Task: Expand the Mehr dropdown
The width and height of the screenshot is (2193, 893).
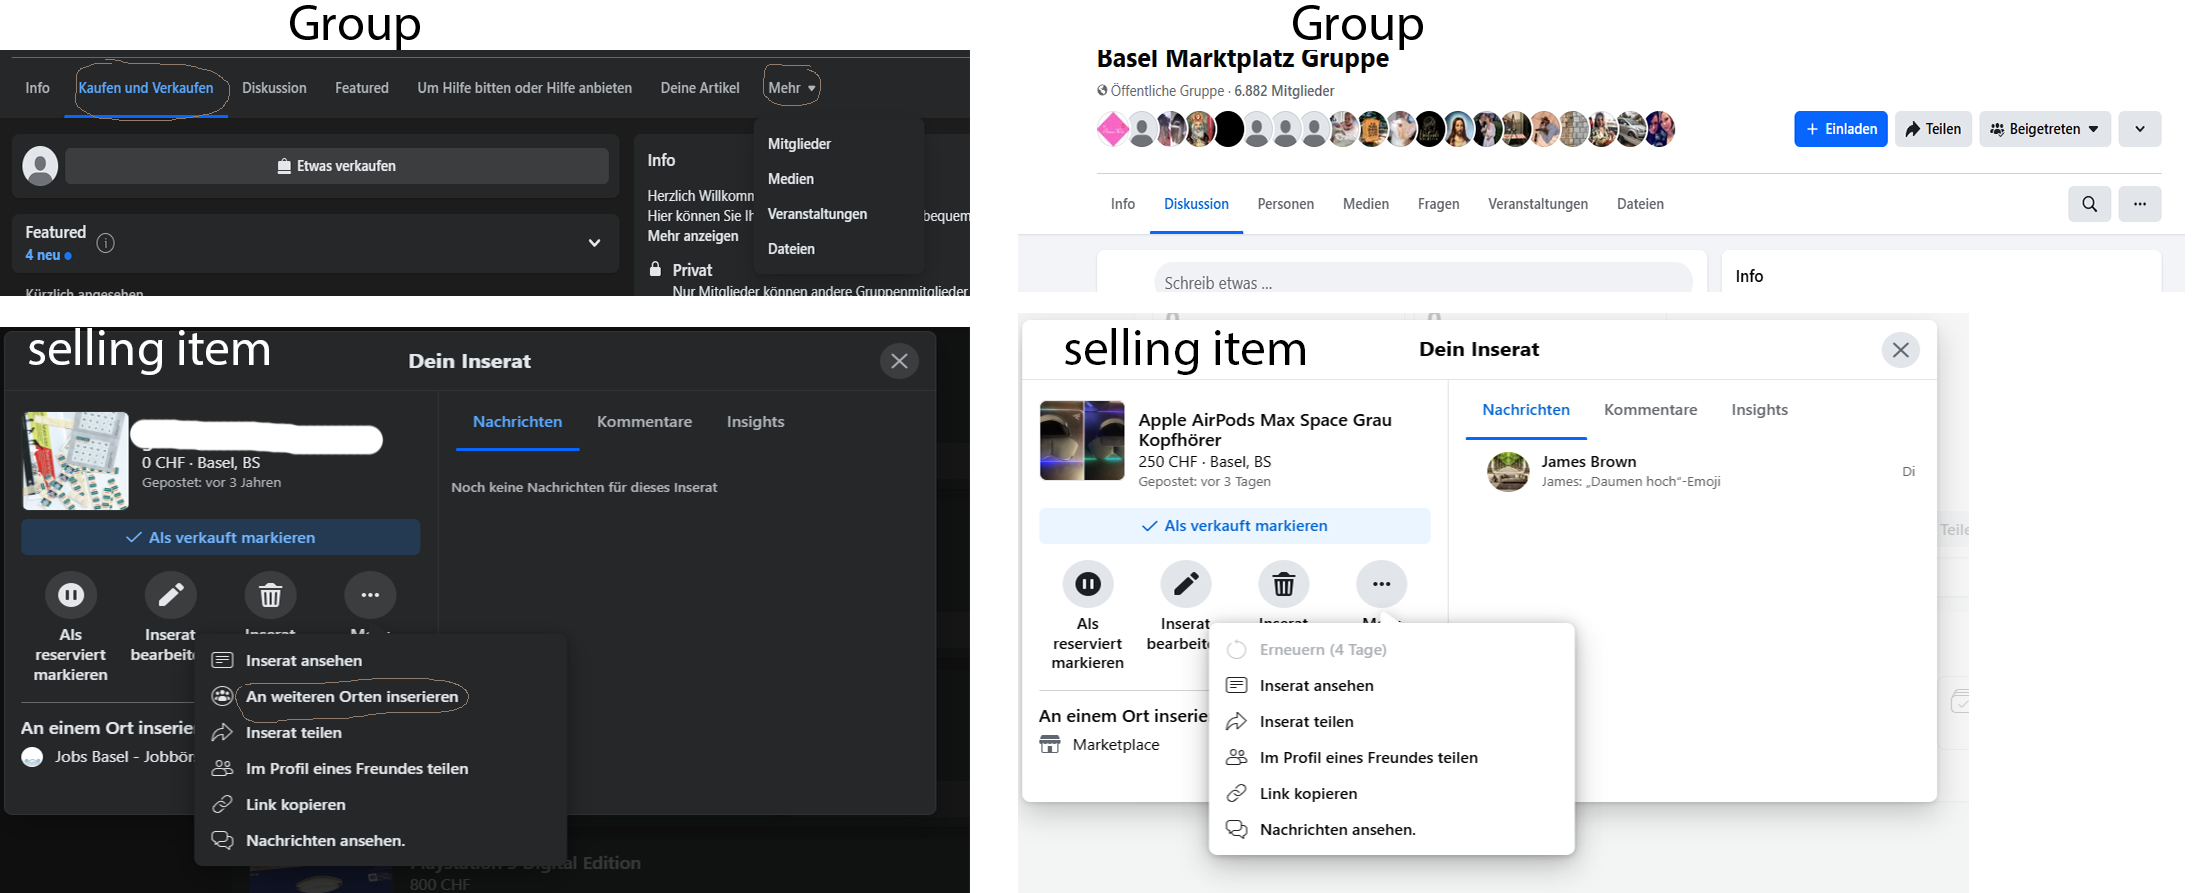Action: [x=792, y=88]
